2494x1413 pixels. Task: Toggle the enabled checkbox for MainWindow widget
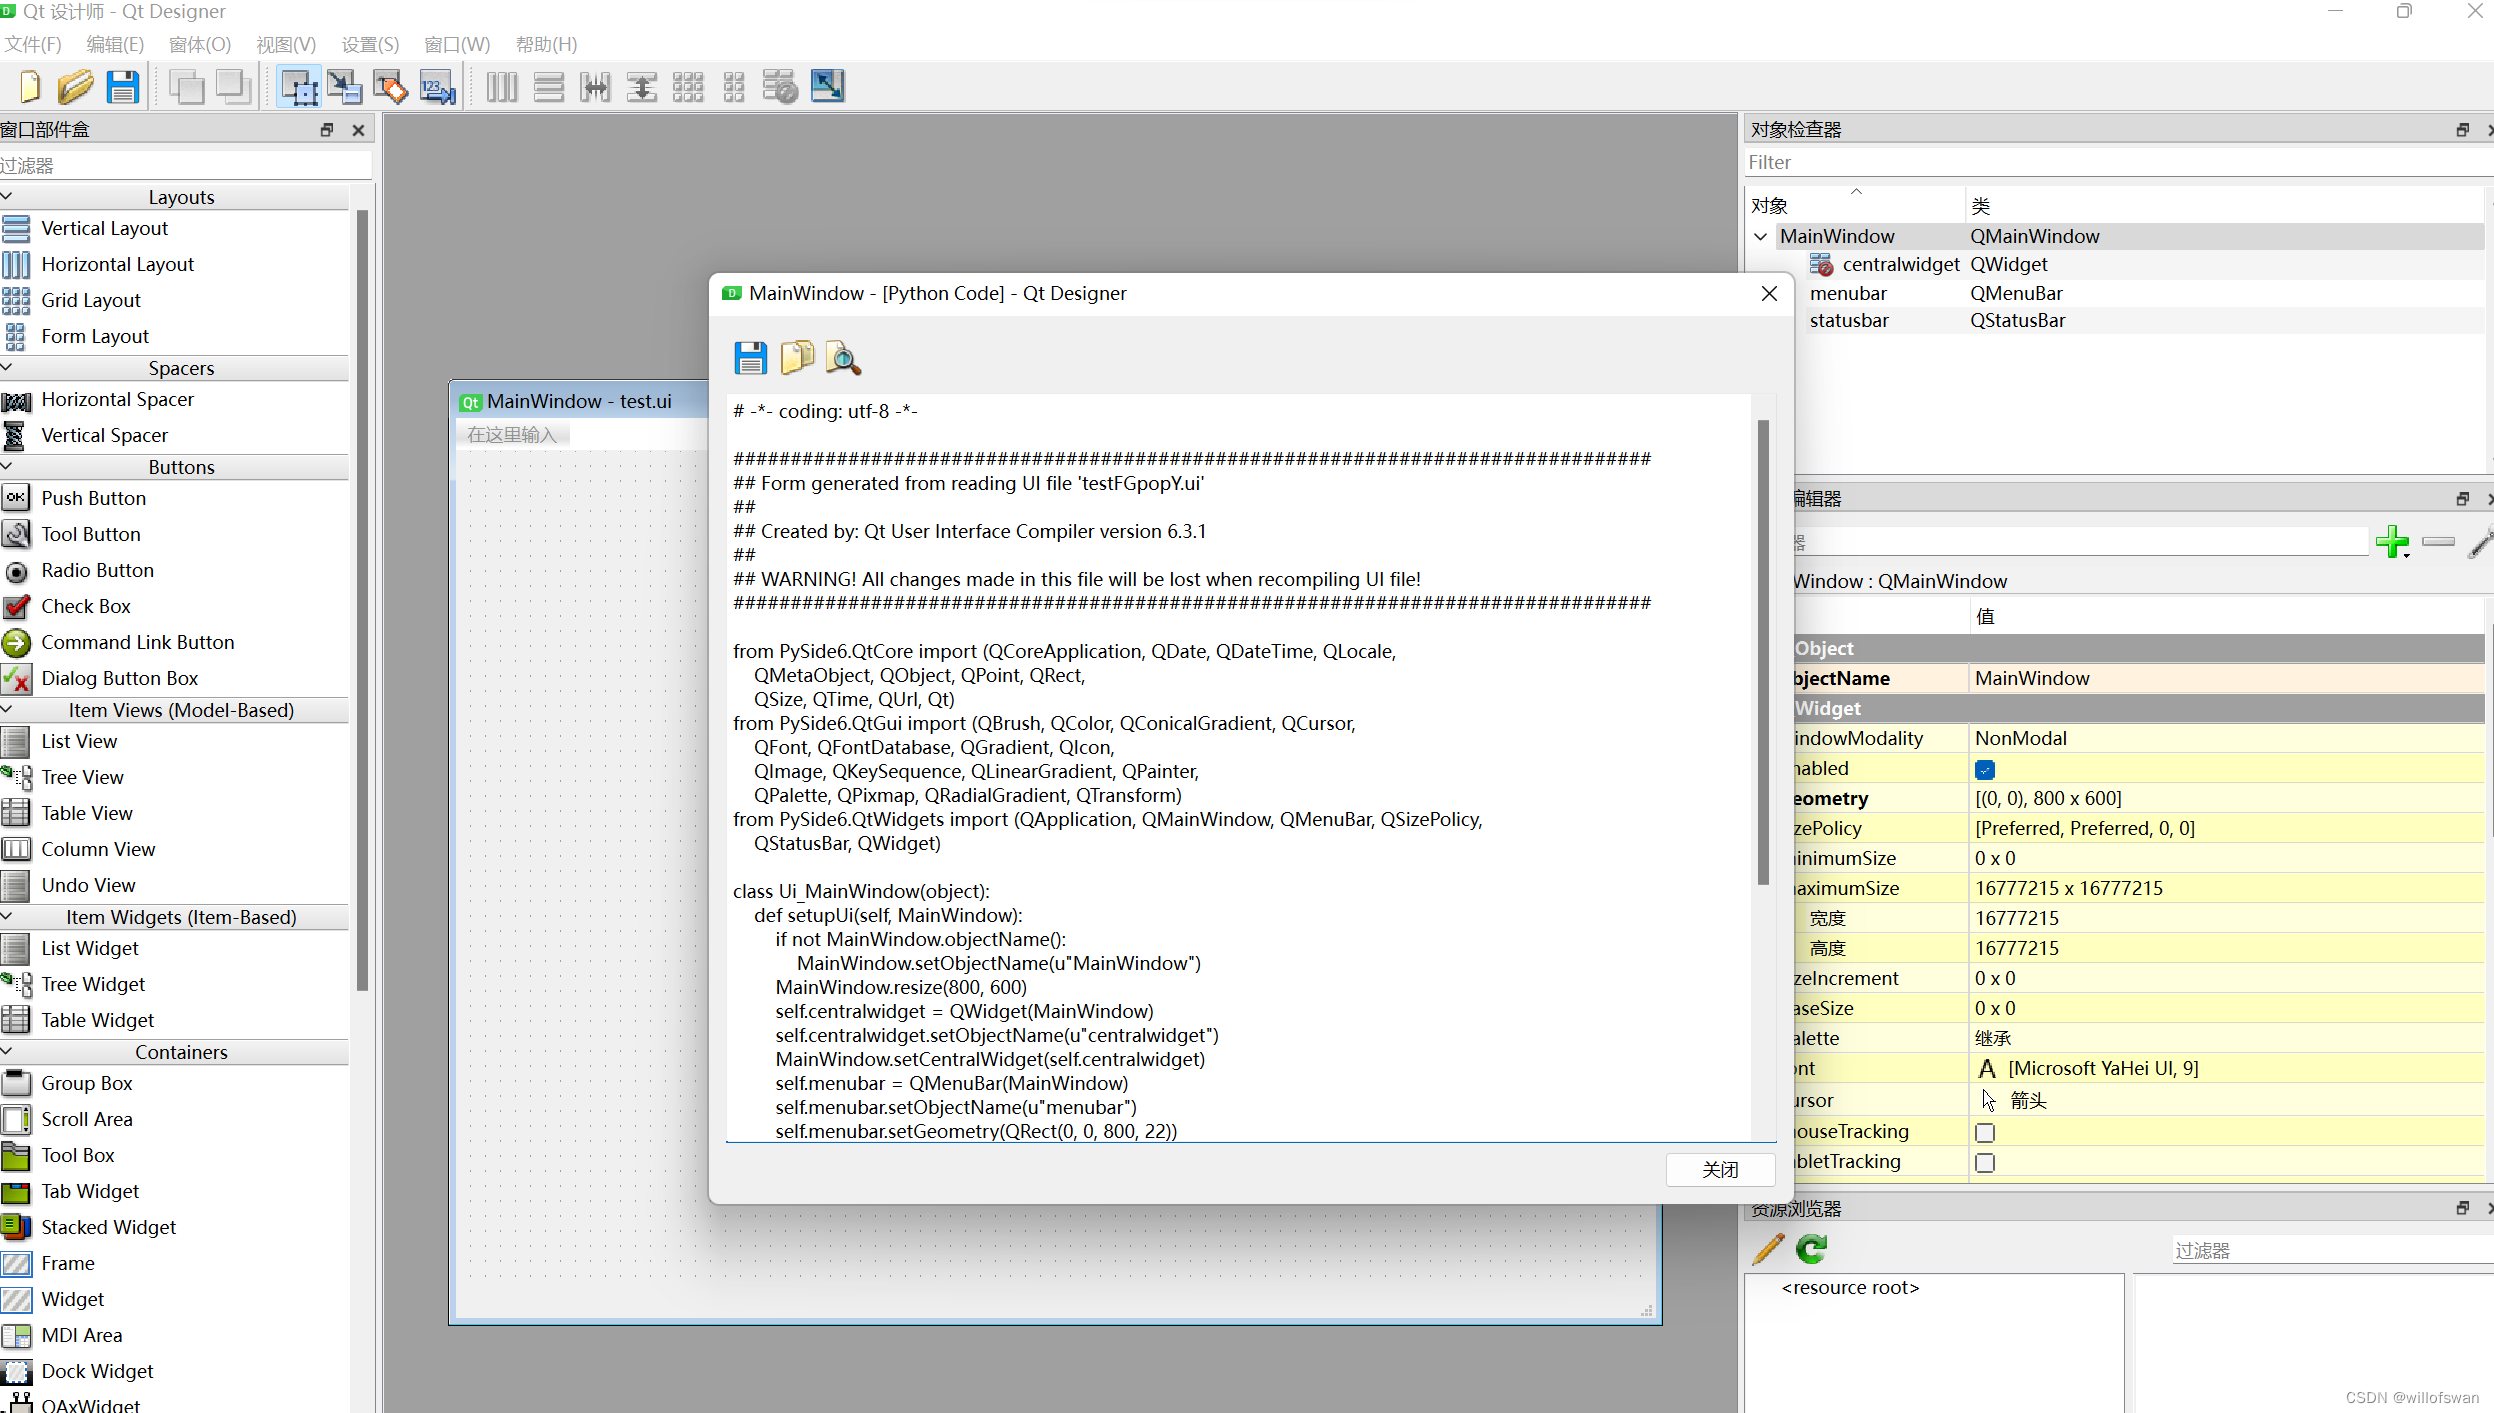1984,767
